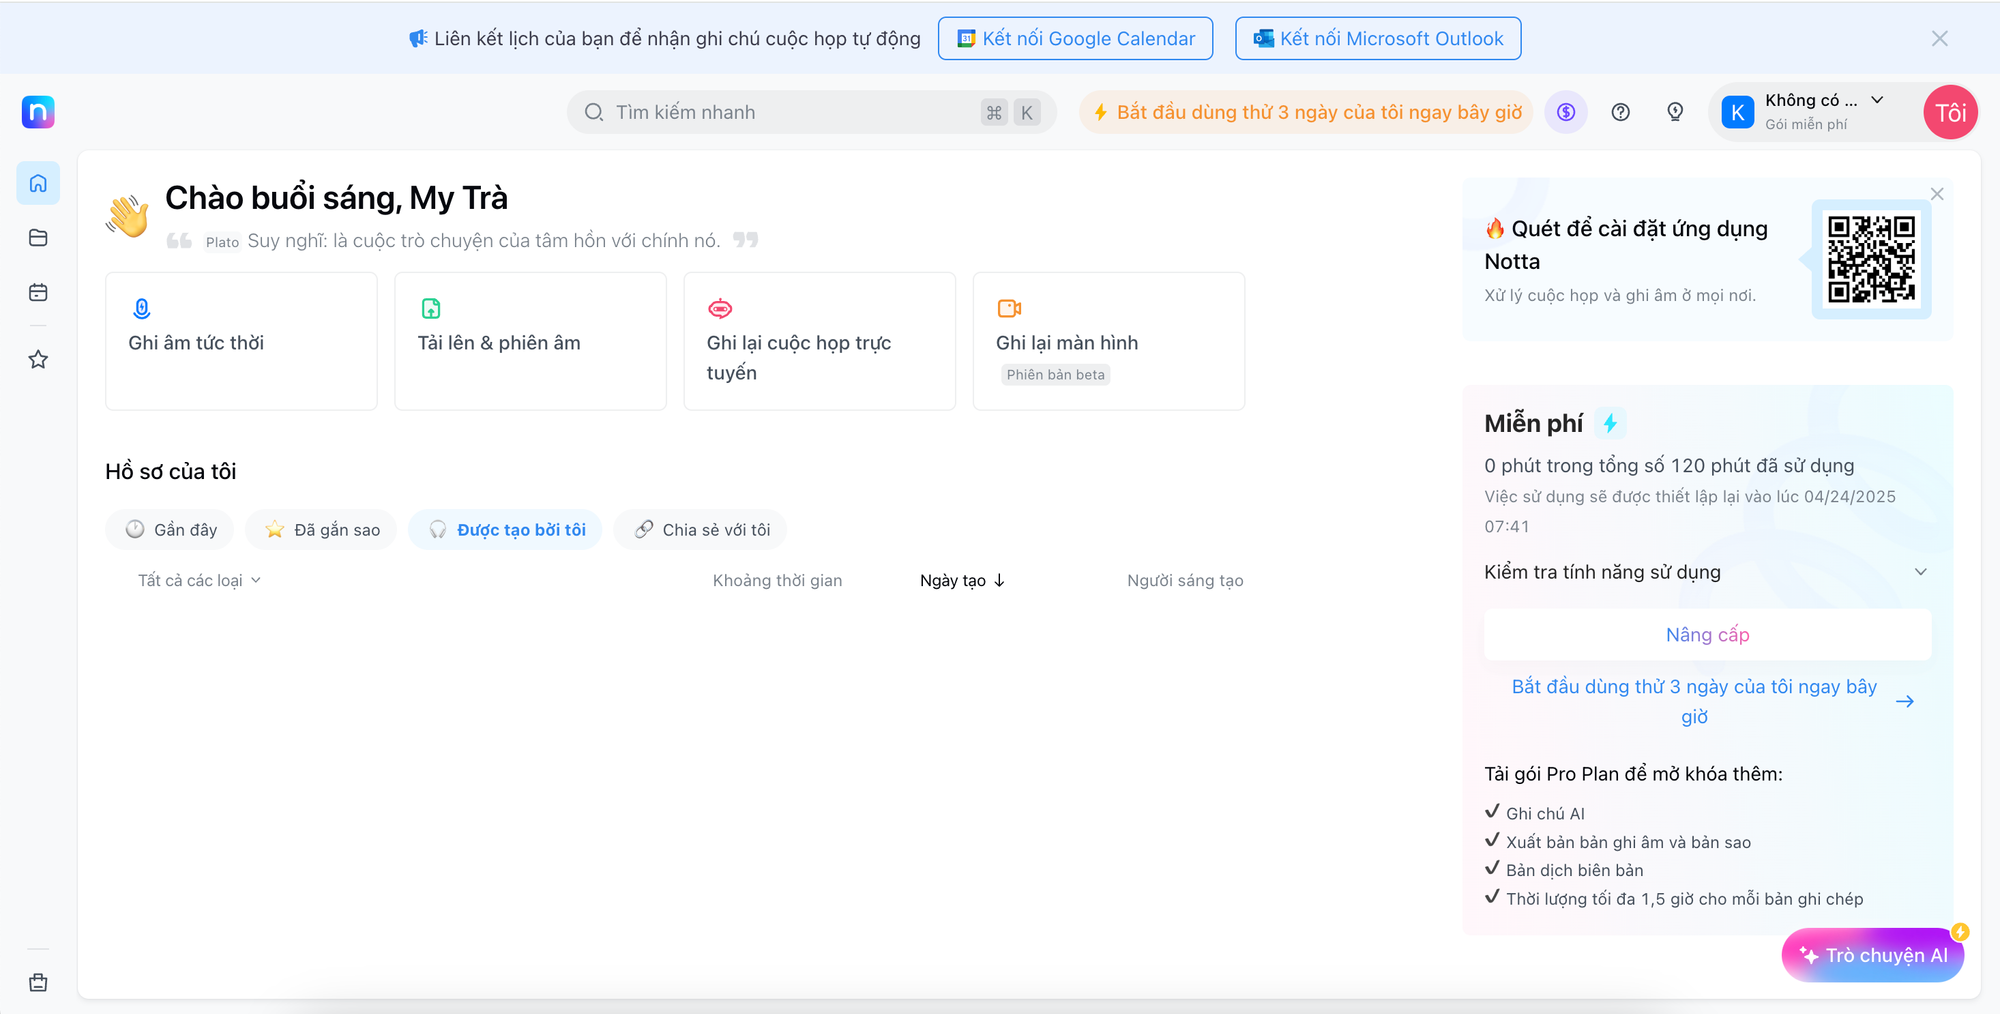Select the 'Gần đây' tab
Screen dimensions: 2000x1014
pos(169,529)
